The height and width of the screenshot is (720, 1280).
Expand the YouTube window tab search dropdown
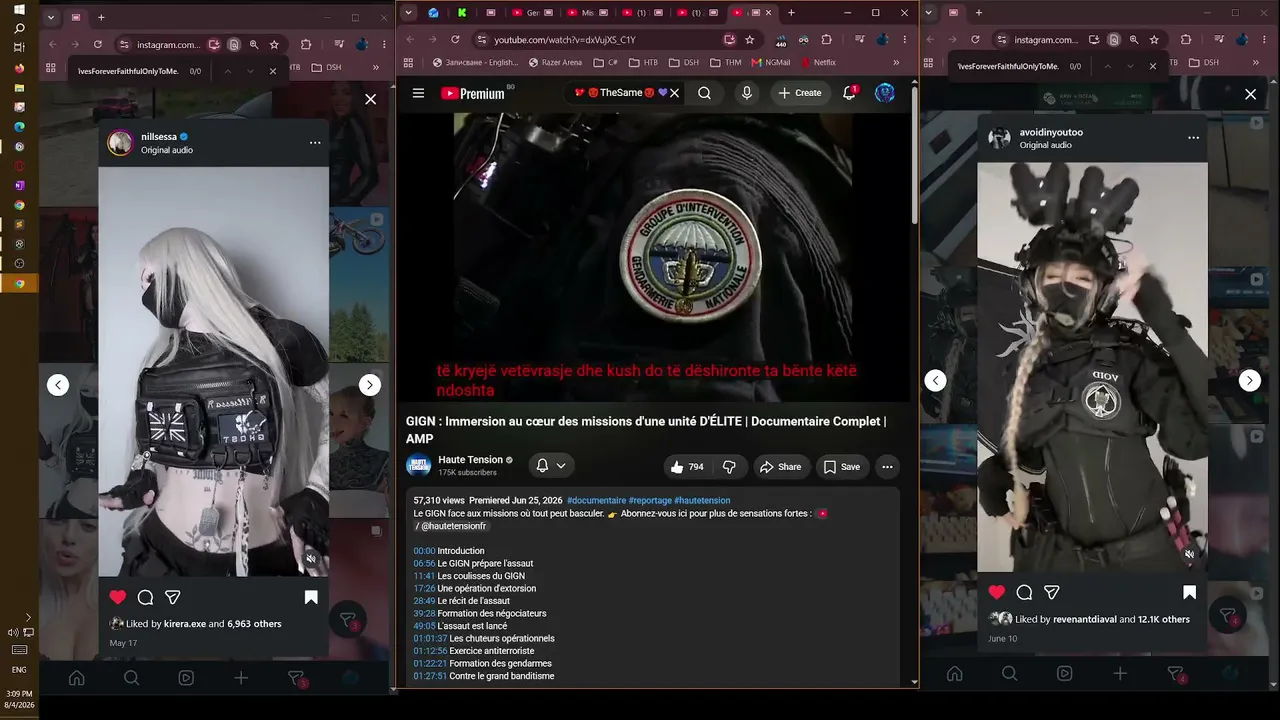coord(409,13)
